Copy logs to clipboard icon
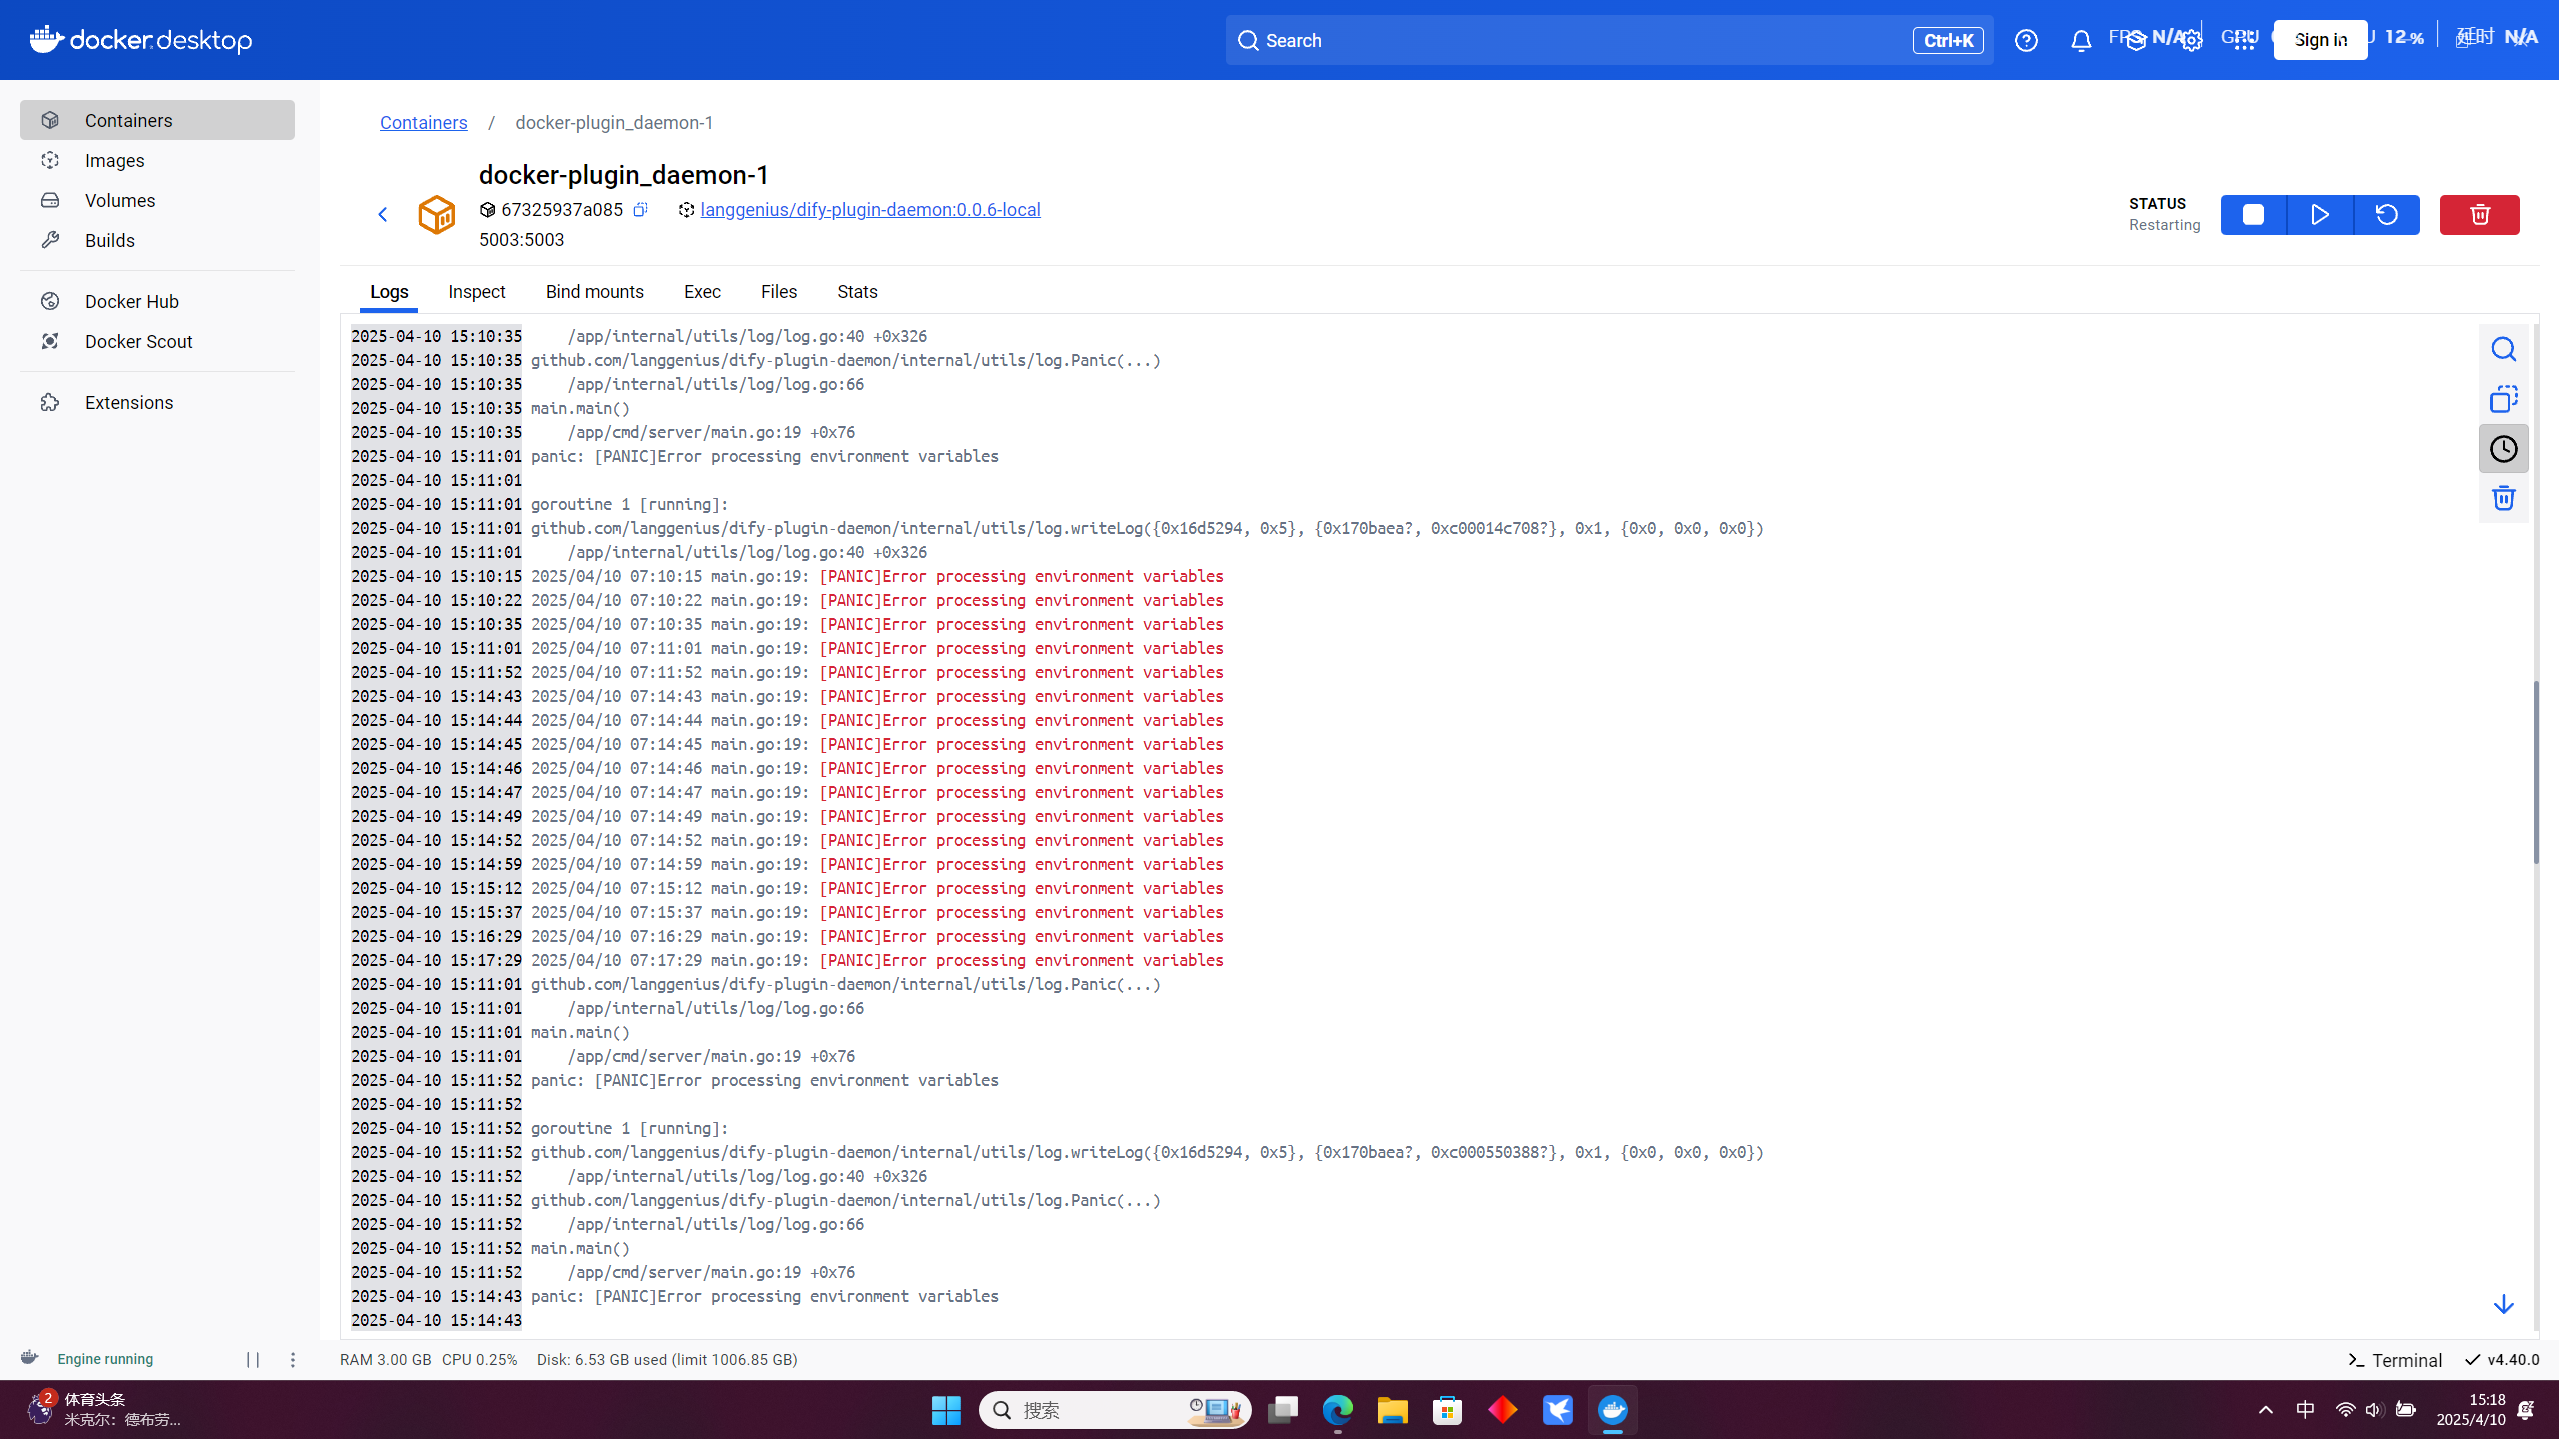Viewport: 2559px width, 1439px height. coord(2503,399)
